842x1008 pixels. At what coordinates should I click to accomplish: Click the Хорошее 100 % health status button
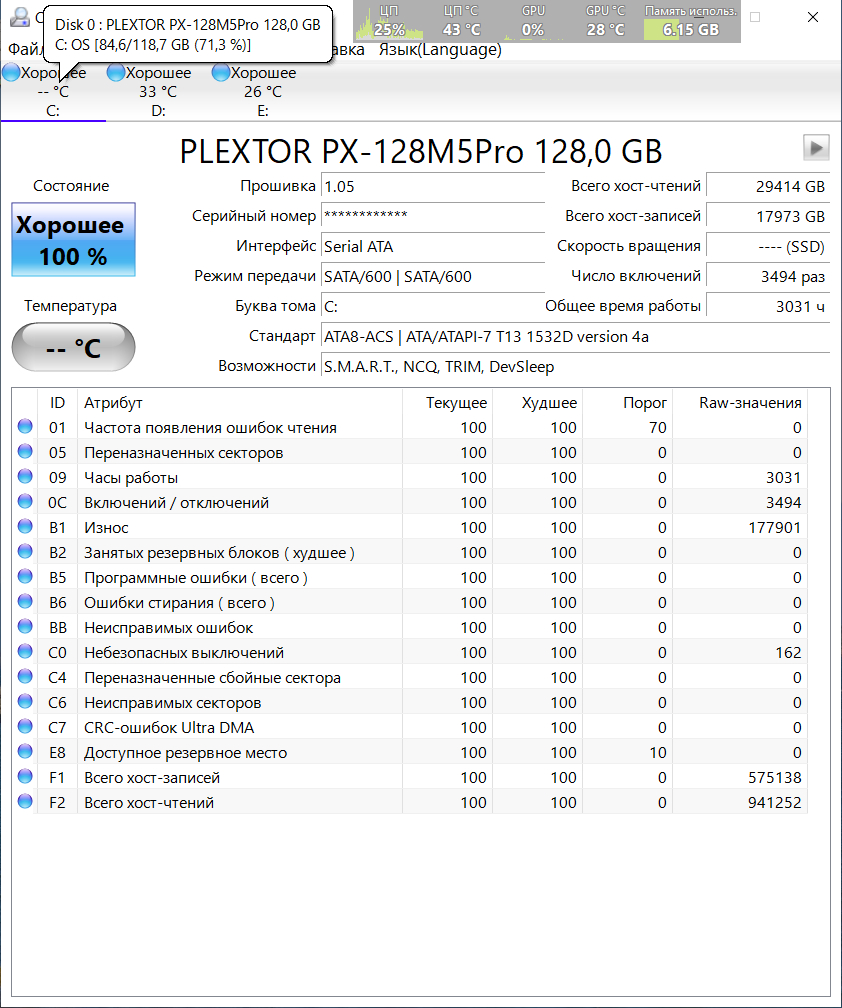click(x=73, y=240)
